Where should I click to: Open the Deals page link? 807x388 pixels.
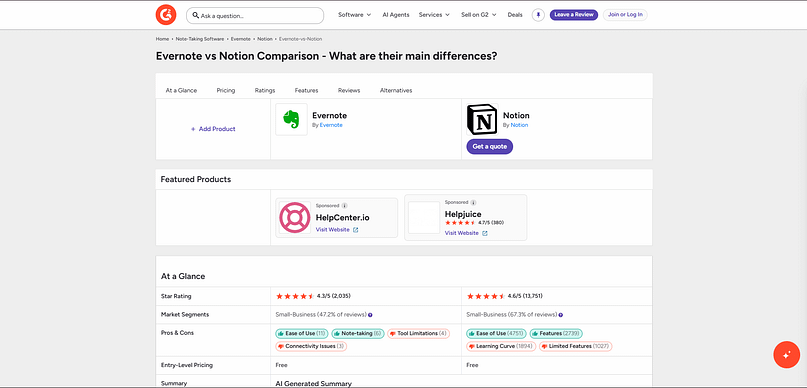click(515, 15)
